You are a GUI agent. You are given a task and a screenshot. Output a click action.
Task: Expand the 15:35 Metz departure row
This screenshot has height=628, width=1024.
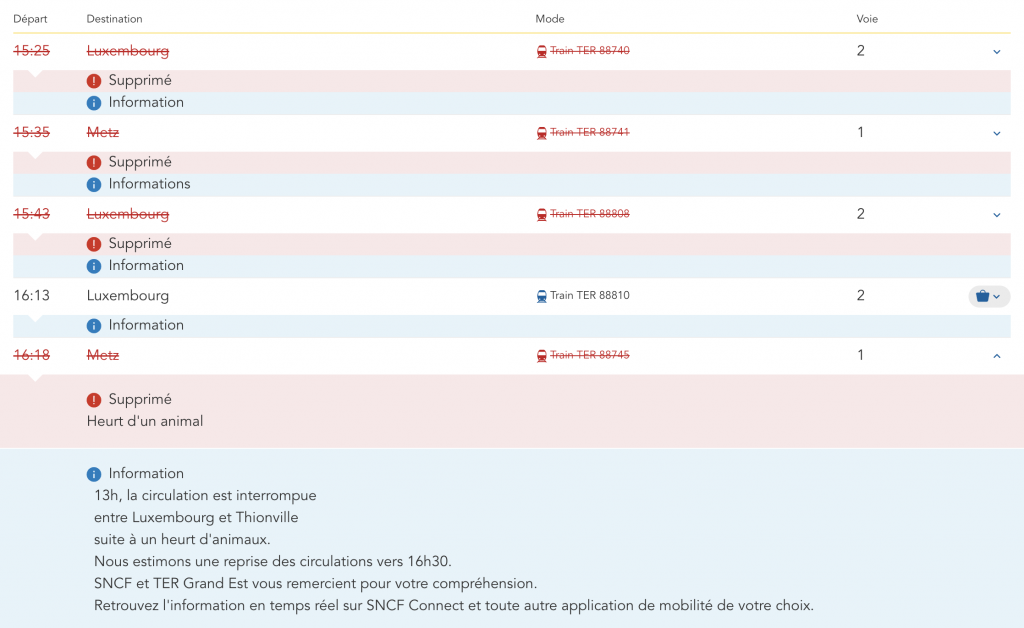996,133
